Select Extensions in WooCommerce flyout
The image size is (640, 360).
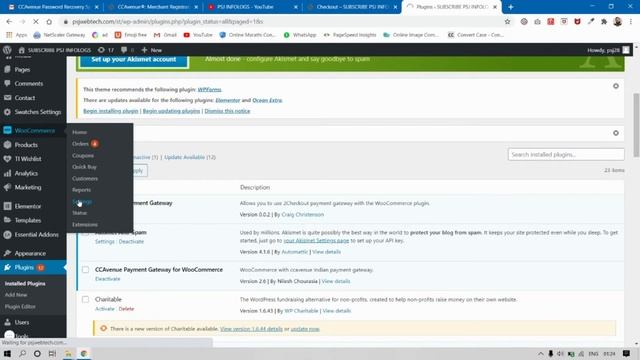point(85,224)
